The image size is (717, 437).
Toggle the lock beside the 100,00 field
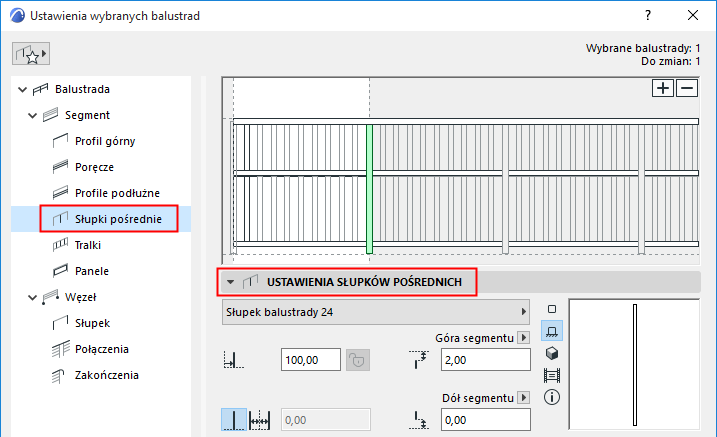pos(358,360)
